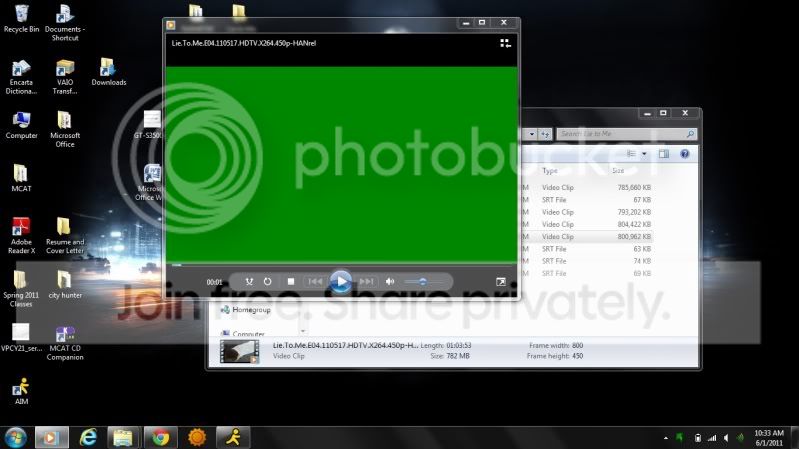The height and width of the screenshot is (449, 799).
Task: Select the 800,962 KB Video Clip row
Action: click(x=586, y=236)
